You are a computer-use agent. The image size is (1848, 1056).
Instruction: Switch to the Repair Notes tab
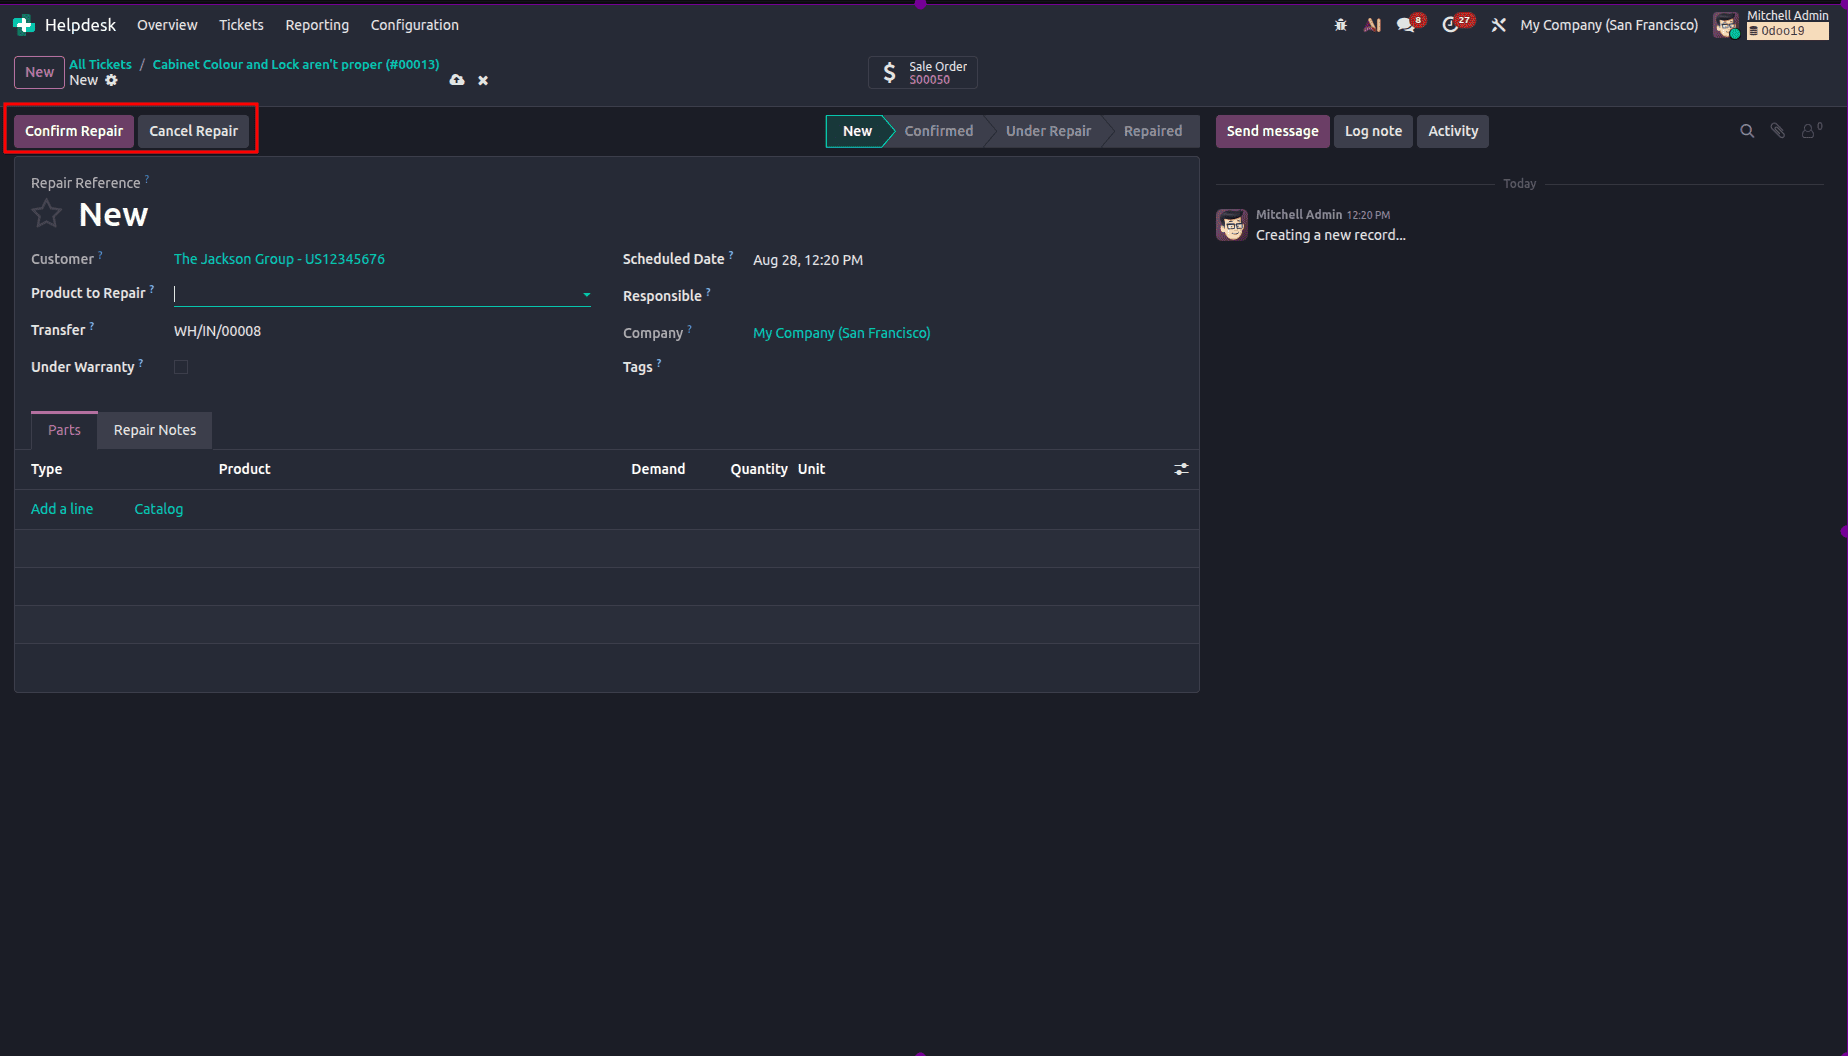point(155,430)
